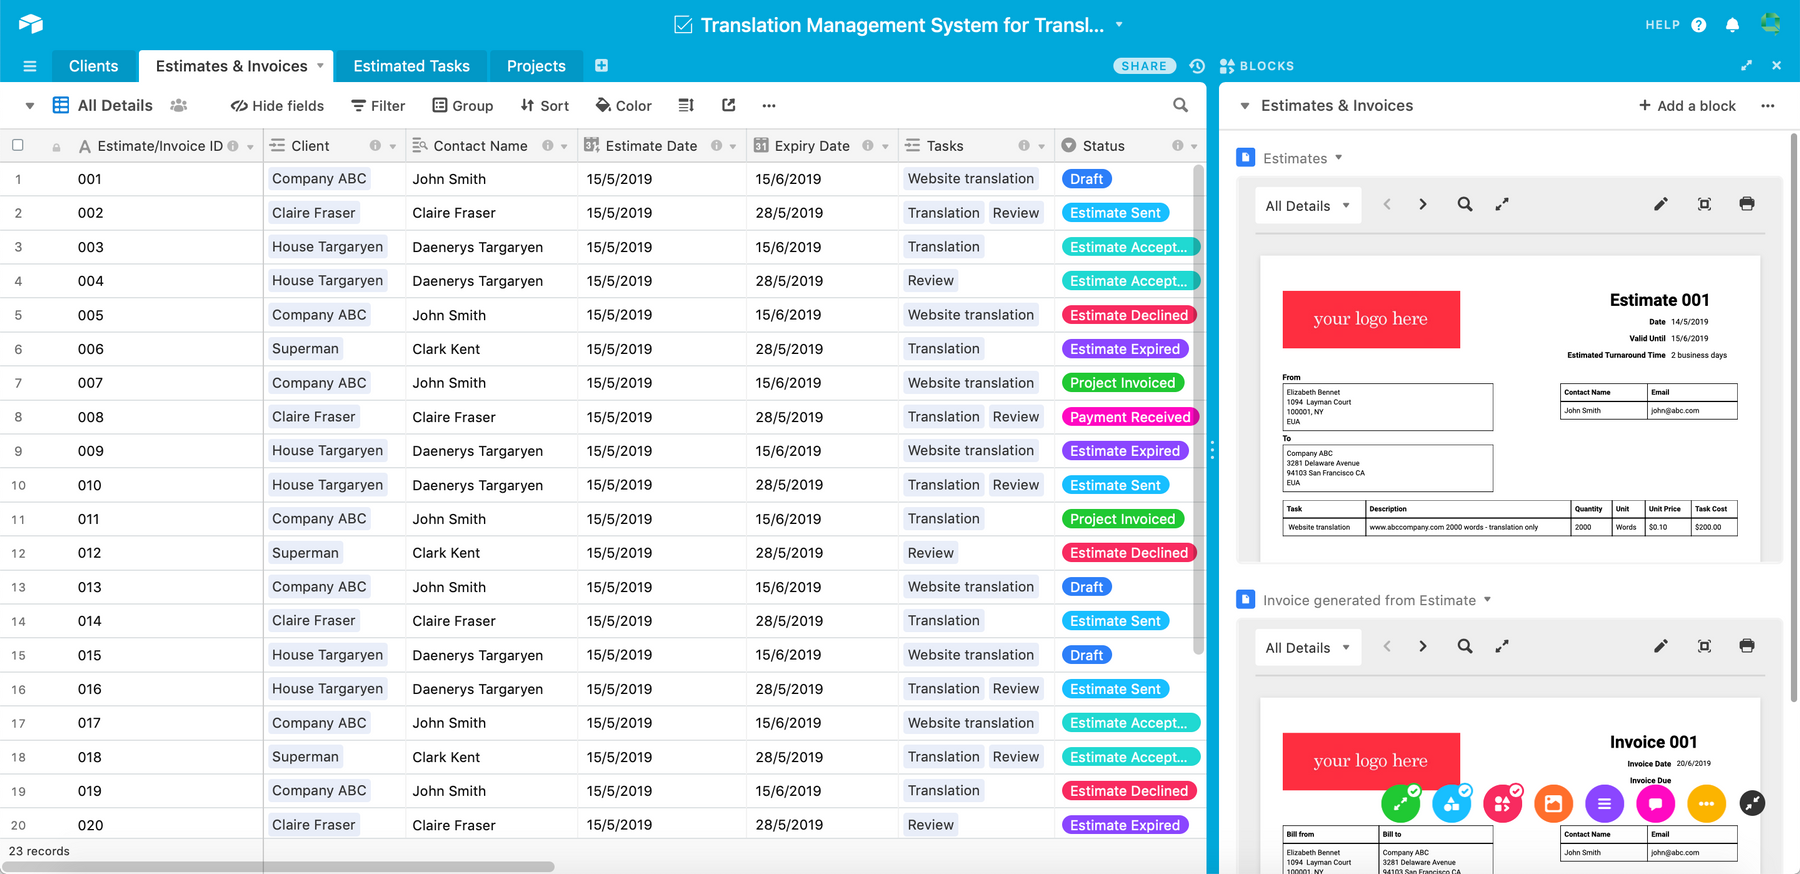Click the share view export icon
1800x874 pixels.
[x=728, y=106]
